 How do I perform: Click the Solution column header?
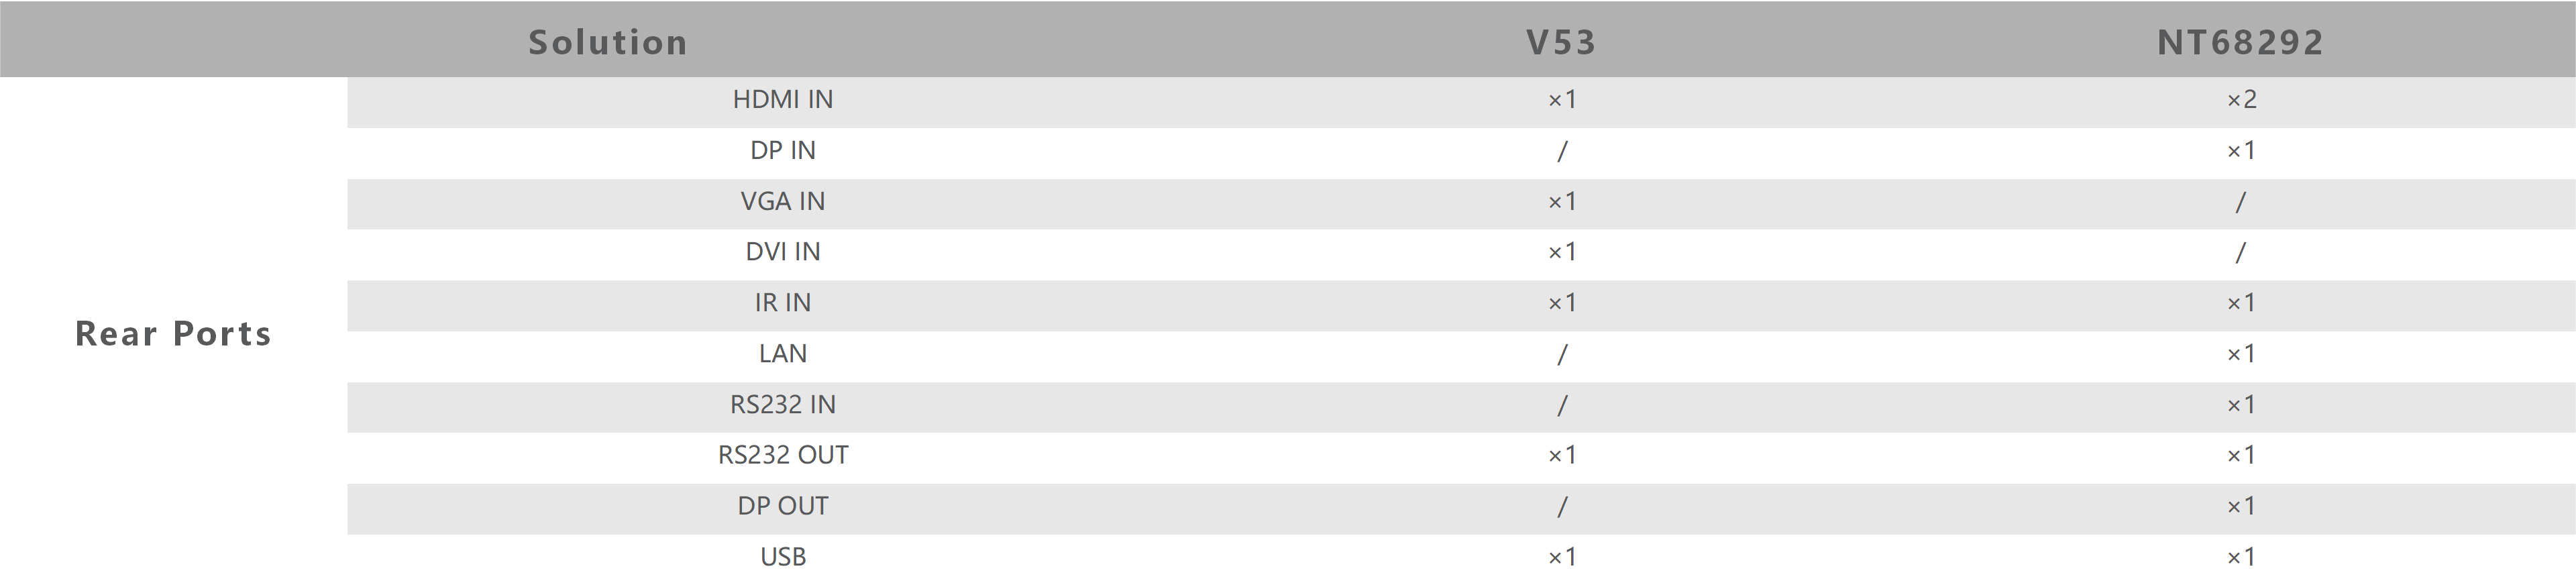click(607, 42)
